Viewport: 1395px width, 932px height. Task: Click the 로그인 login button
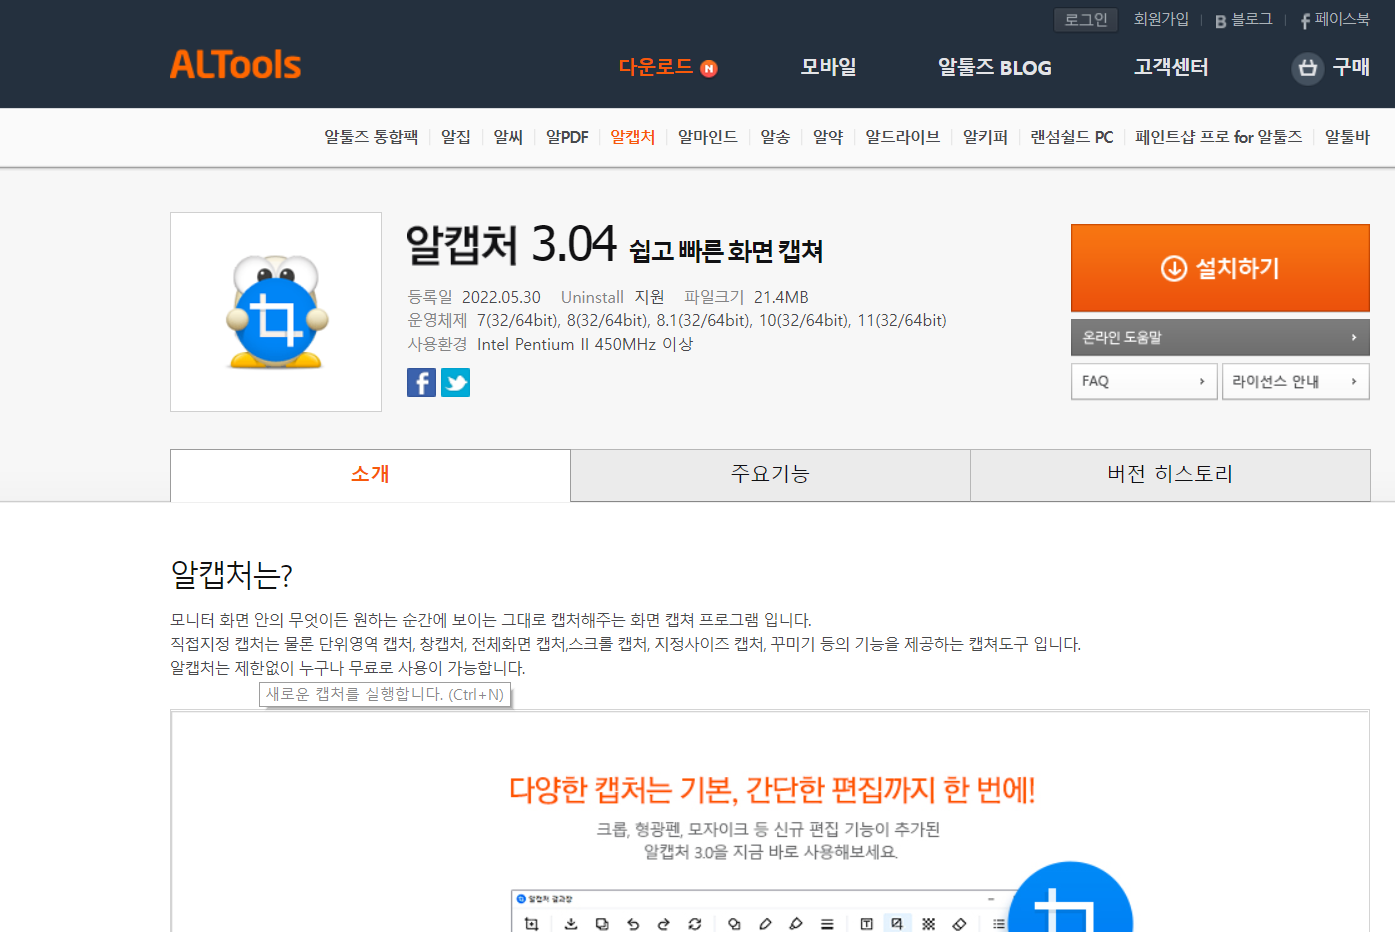[1086, 19]
